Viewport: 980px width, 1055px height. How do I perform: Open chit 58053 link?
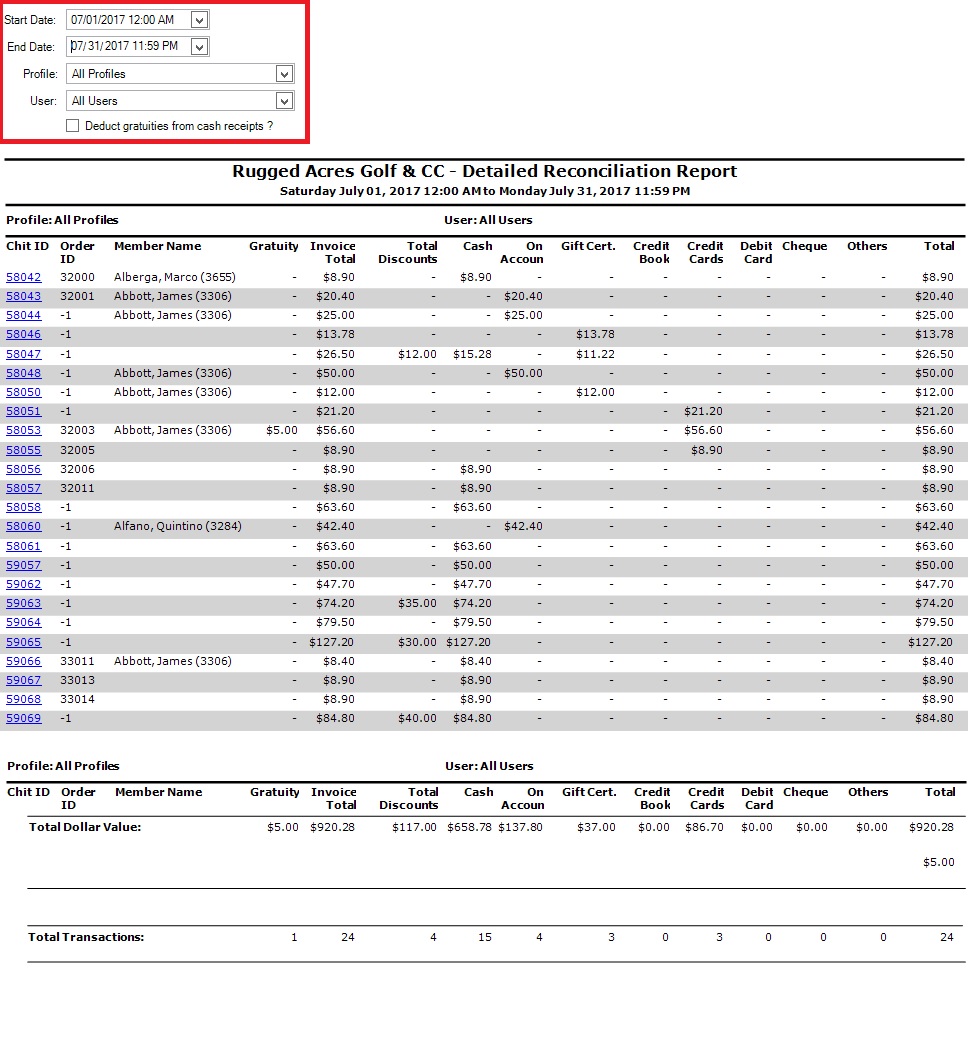click(x=24, y=431)
